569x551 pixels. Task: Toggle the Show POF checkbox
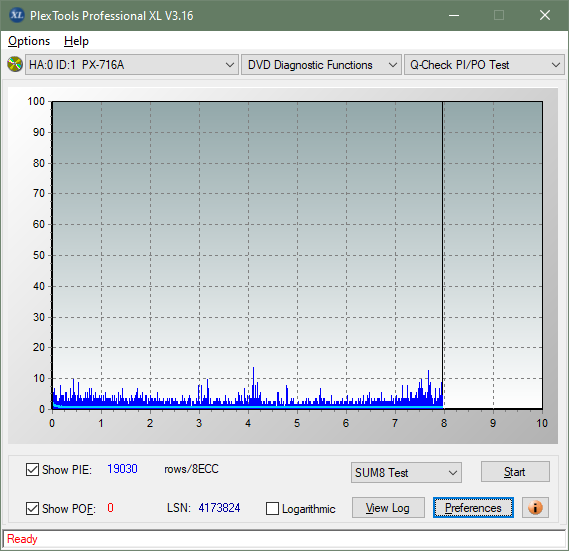32,508
